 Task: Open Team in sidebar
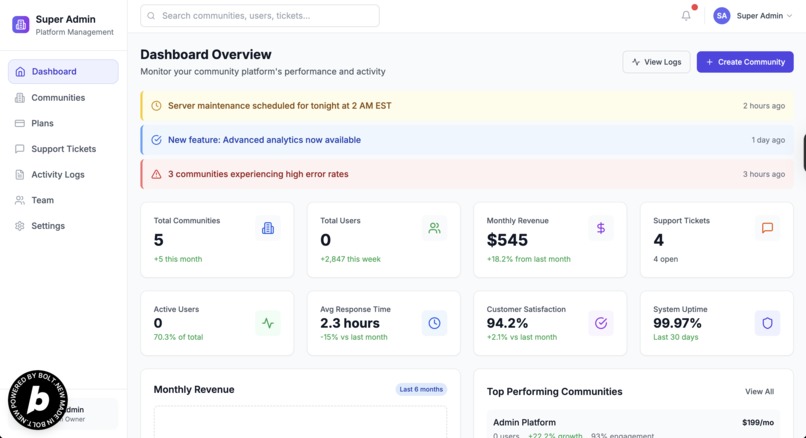(x=63, y=200)
